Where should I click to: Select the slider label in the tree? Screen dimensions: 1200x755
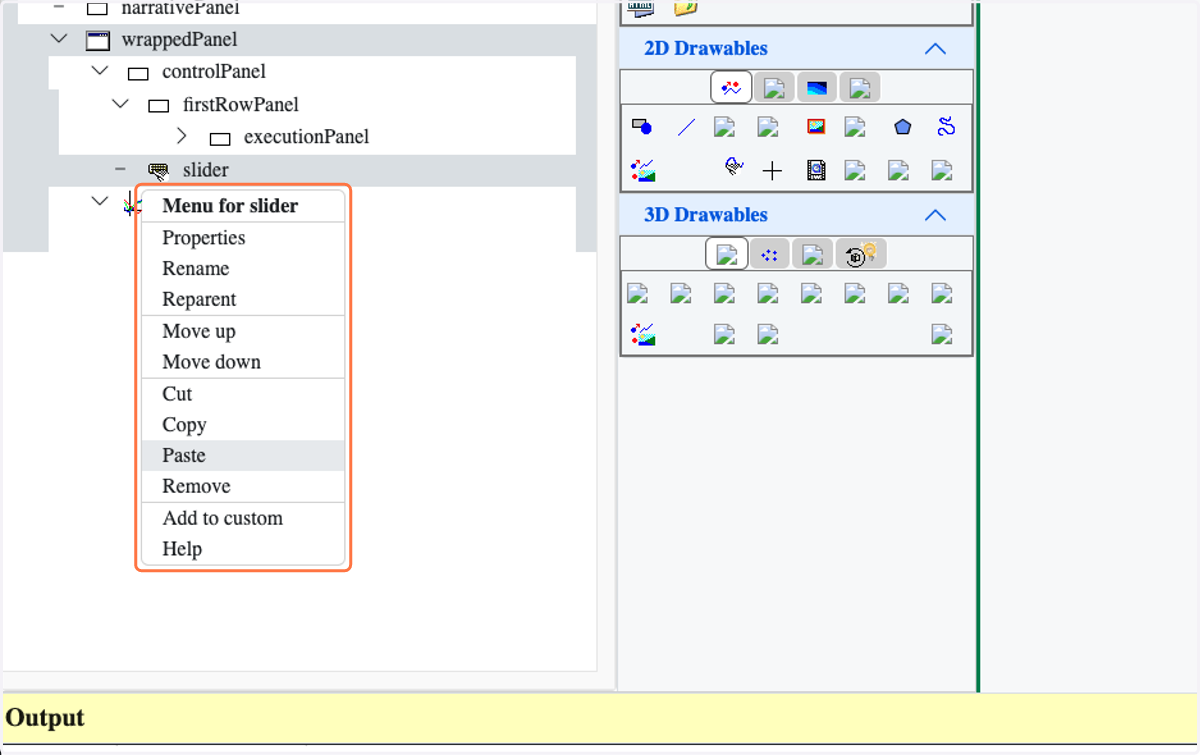point(206,170)
